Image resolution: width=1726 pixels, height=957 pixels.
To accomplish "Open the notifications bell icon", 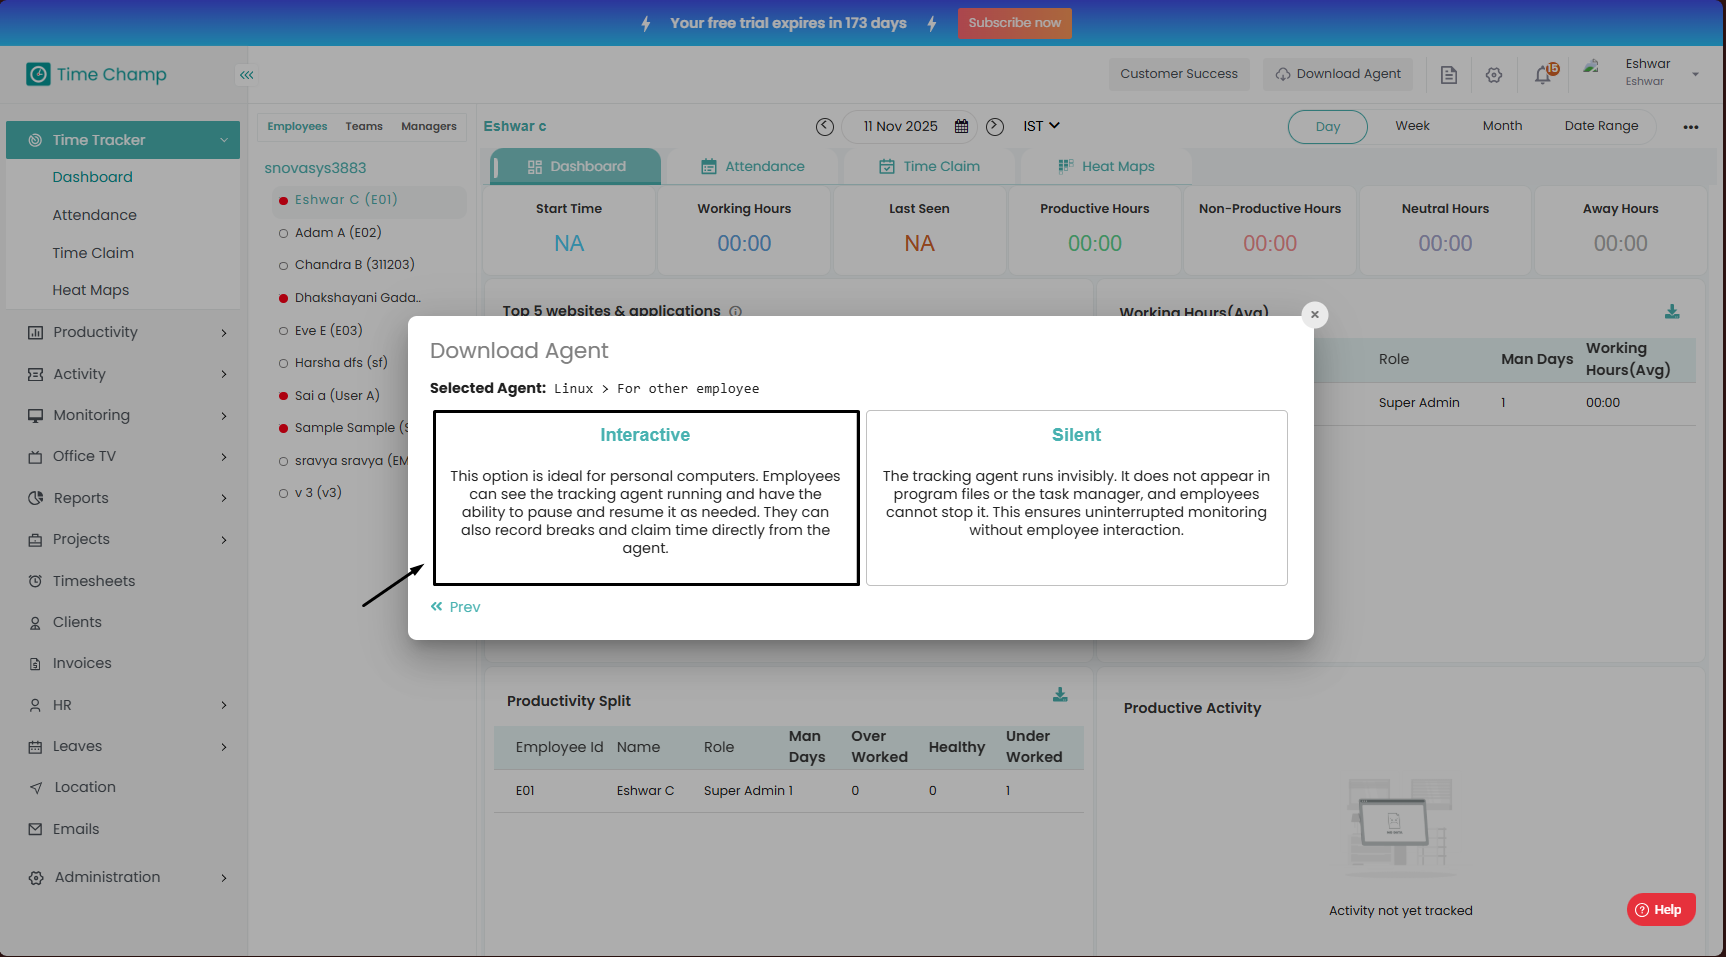I will pyautogui.click(x=1543, y=75).
